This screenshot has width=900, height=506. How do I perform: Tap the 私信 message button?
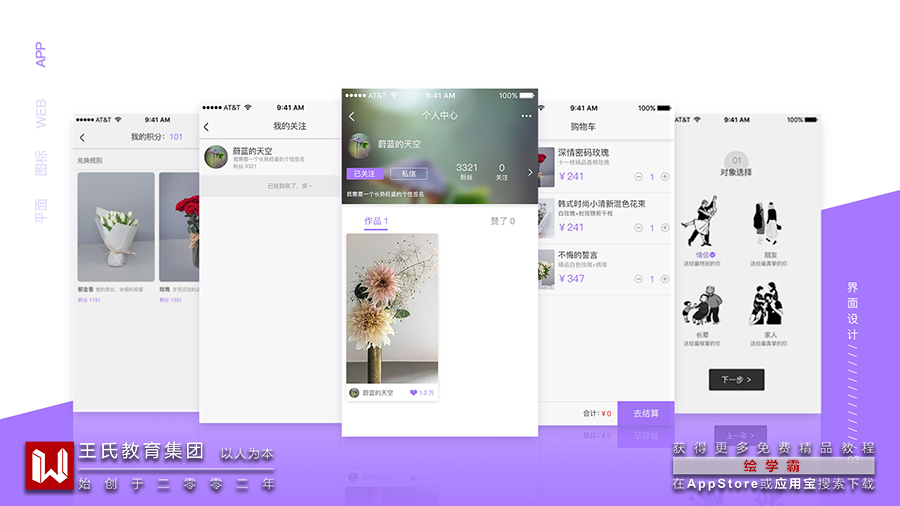408,174
